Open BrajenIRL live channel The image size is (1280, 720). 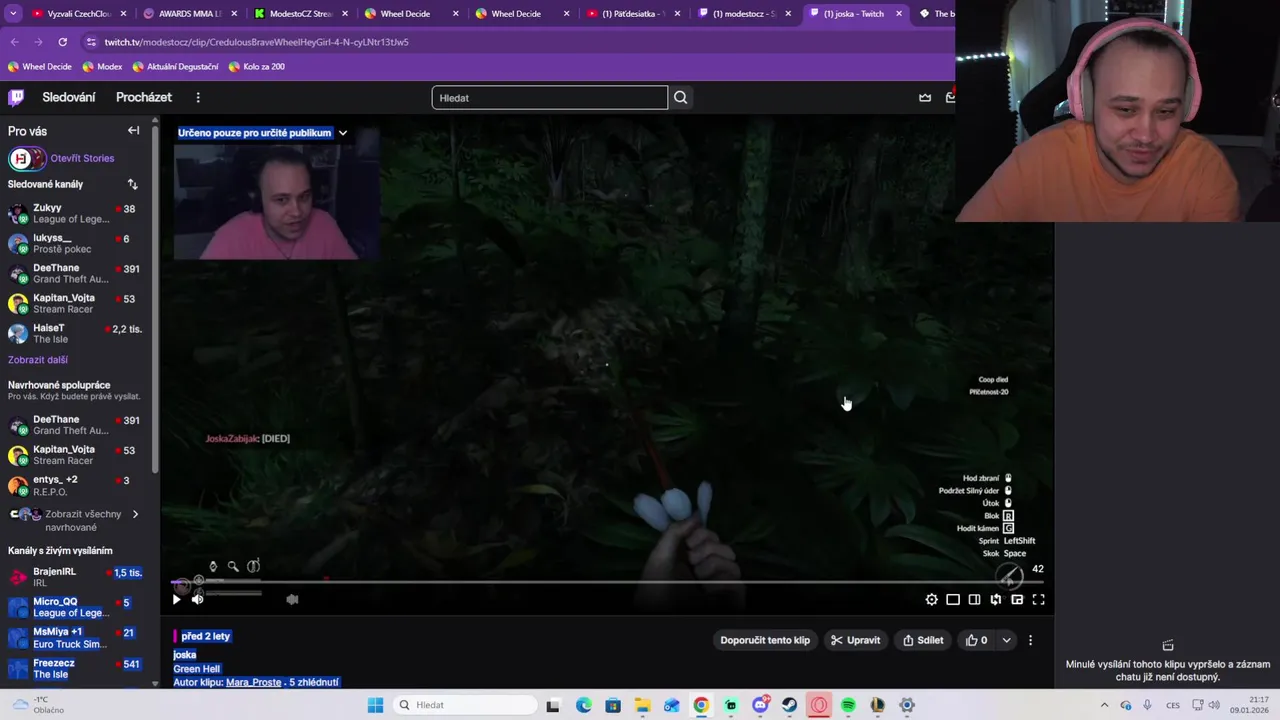tap(78, 577)
